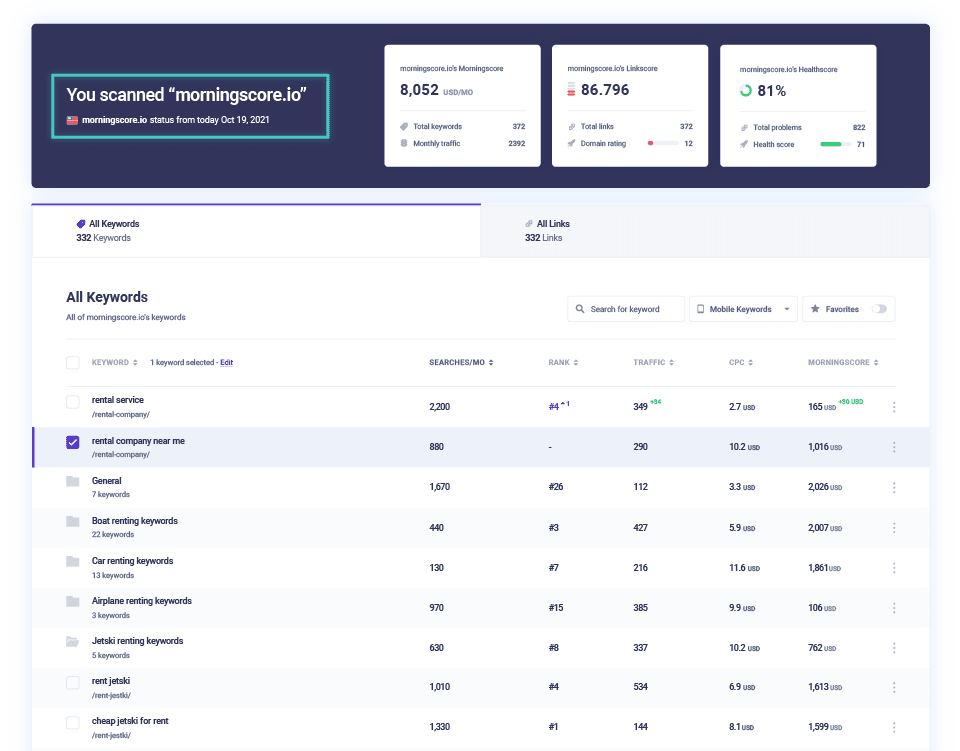Open the three-dot menu for Airplane renting keywords

tap(894, 608)
